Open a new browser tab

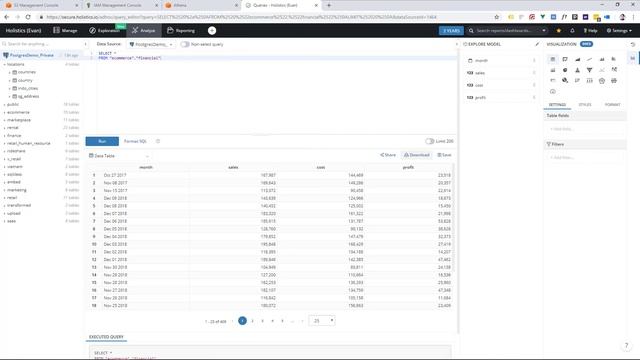(x=329, y=5)
